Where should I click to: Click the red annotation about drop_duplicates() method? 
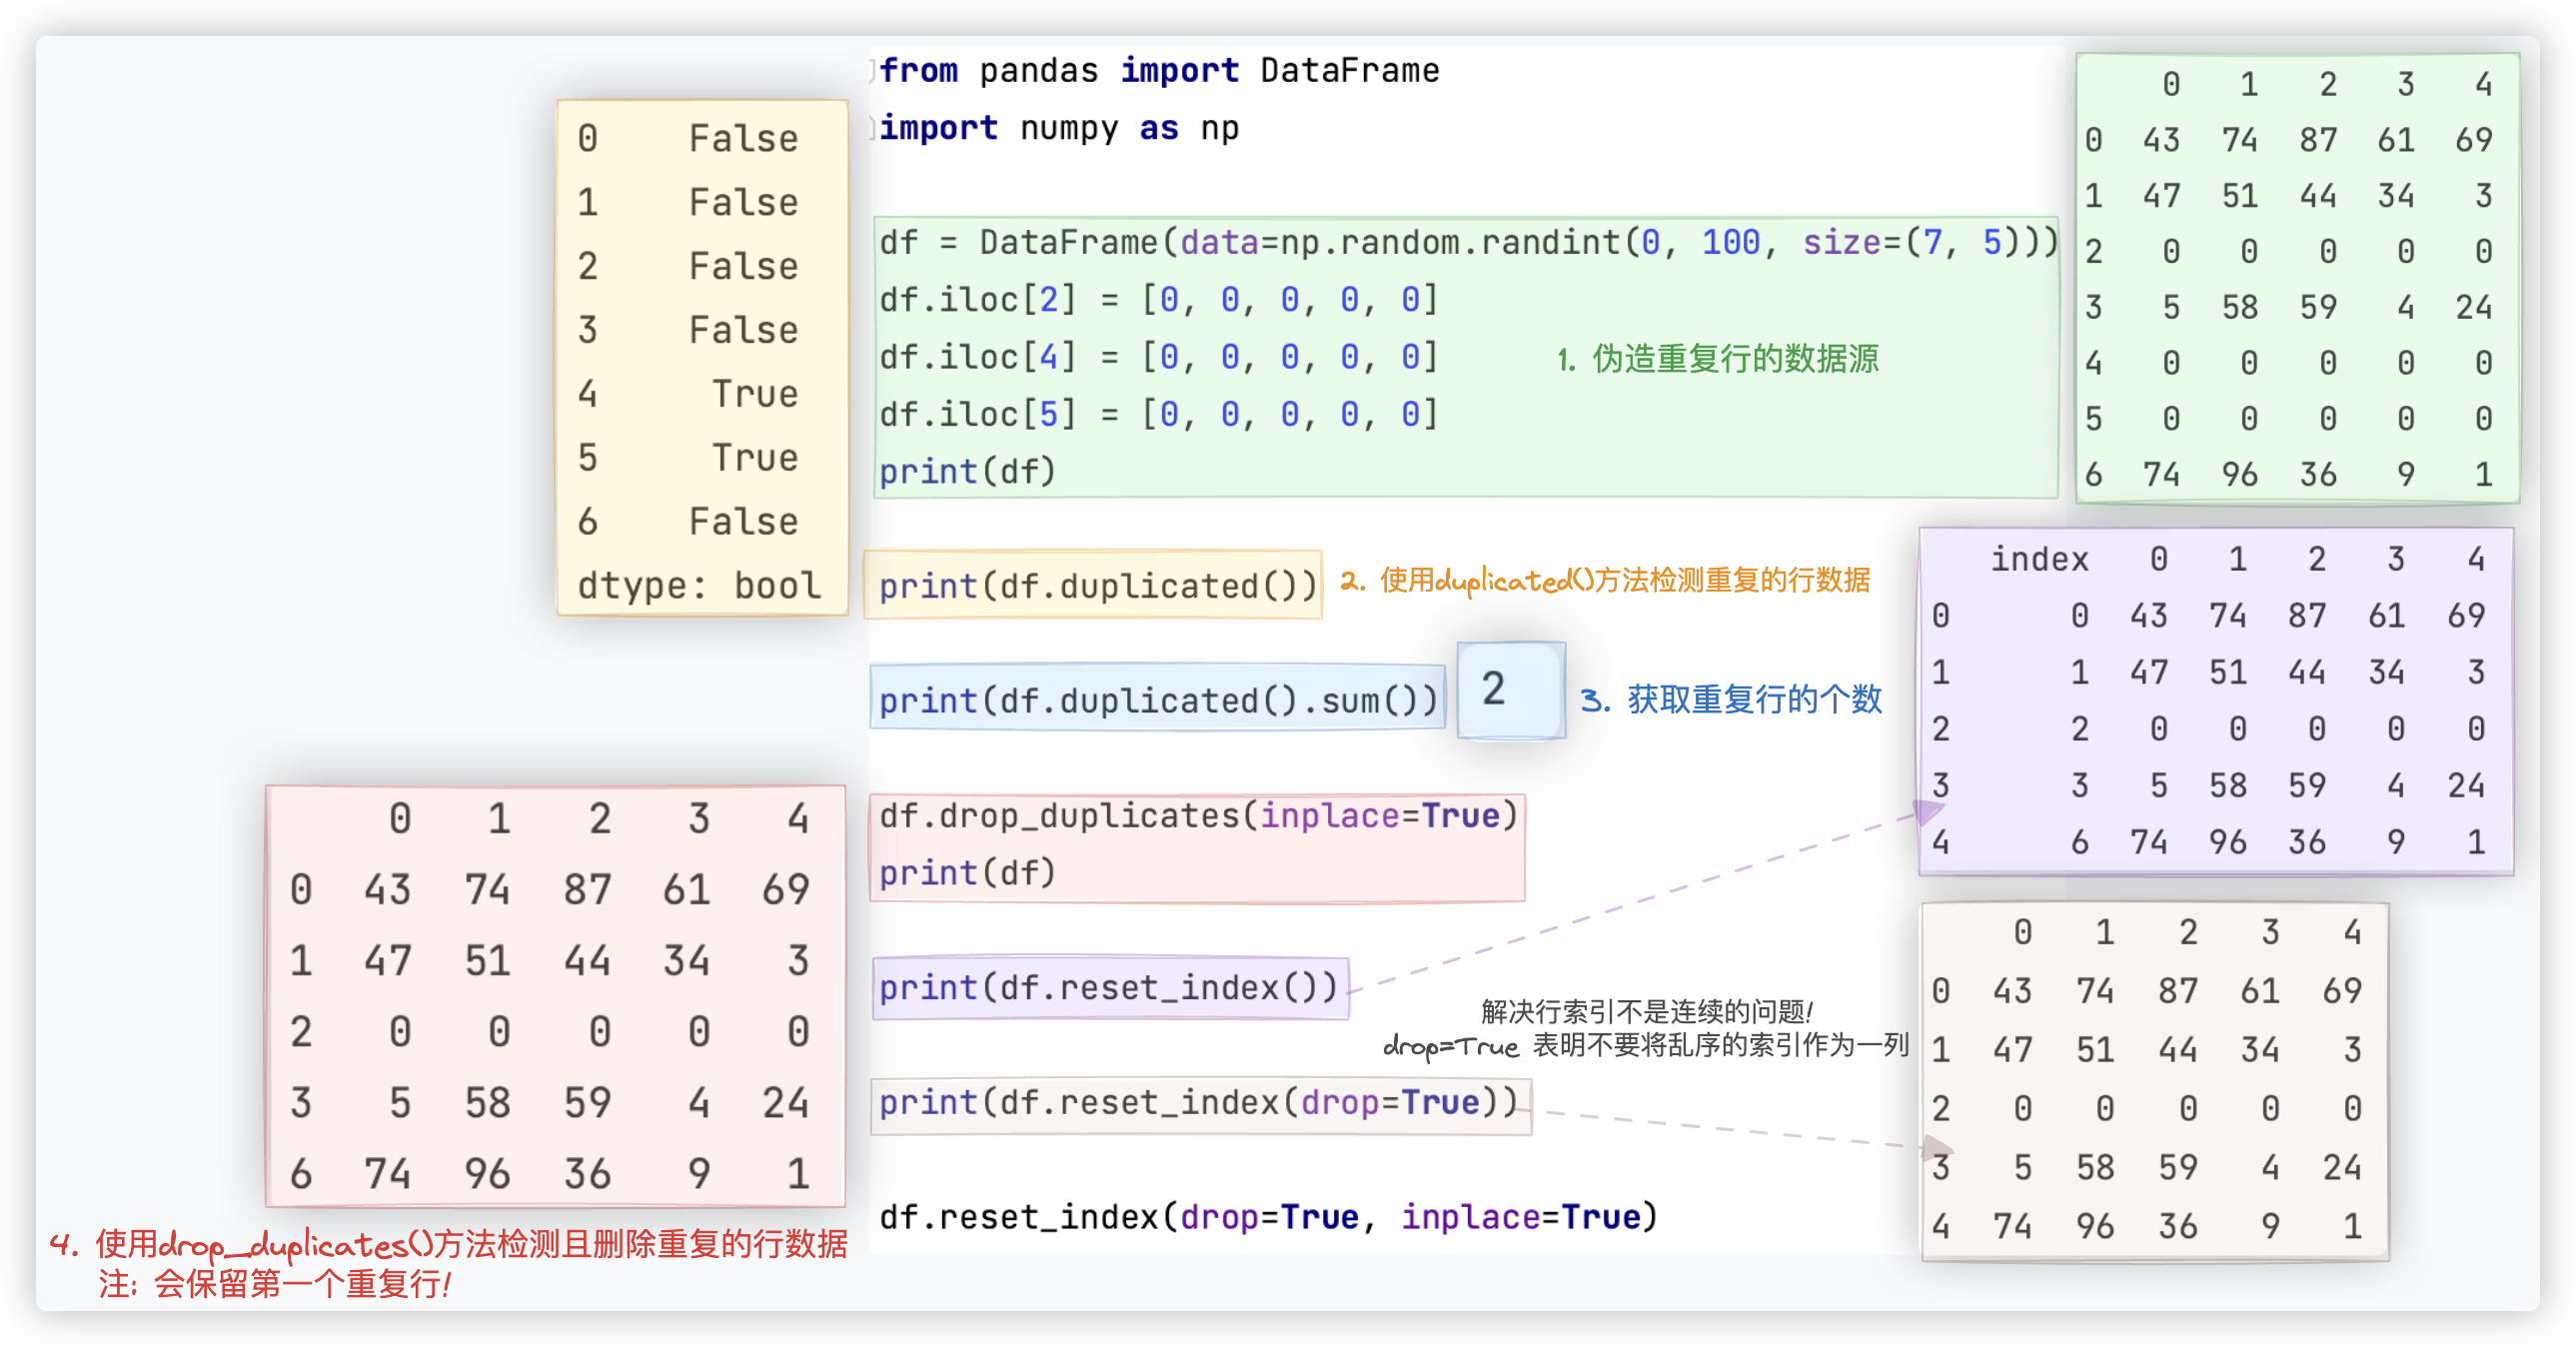450,1244
